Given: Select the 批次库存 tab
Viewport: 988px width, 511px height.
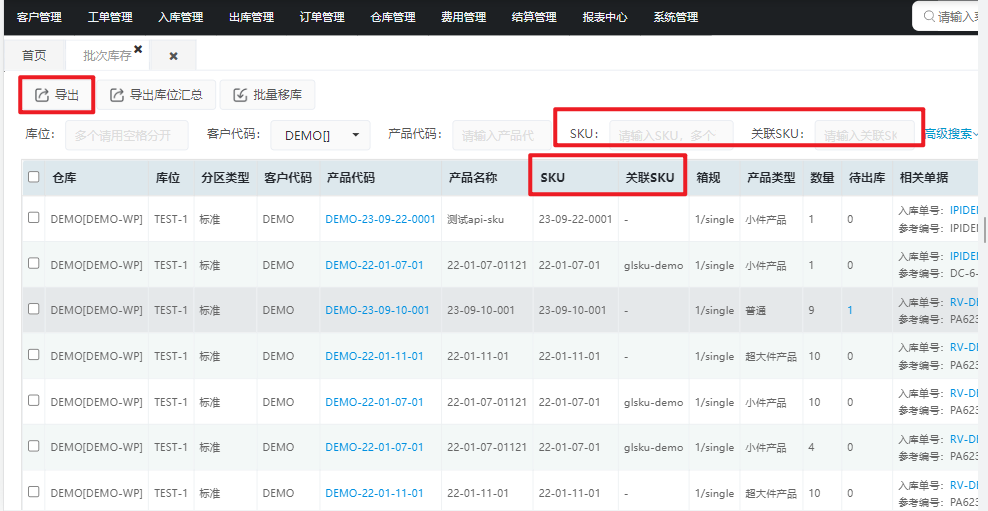Looking at the screenshot, I should [107, 56].
